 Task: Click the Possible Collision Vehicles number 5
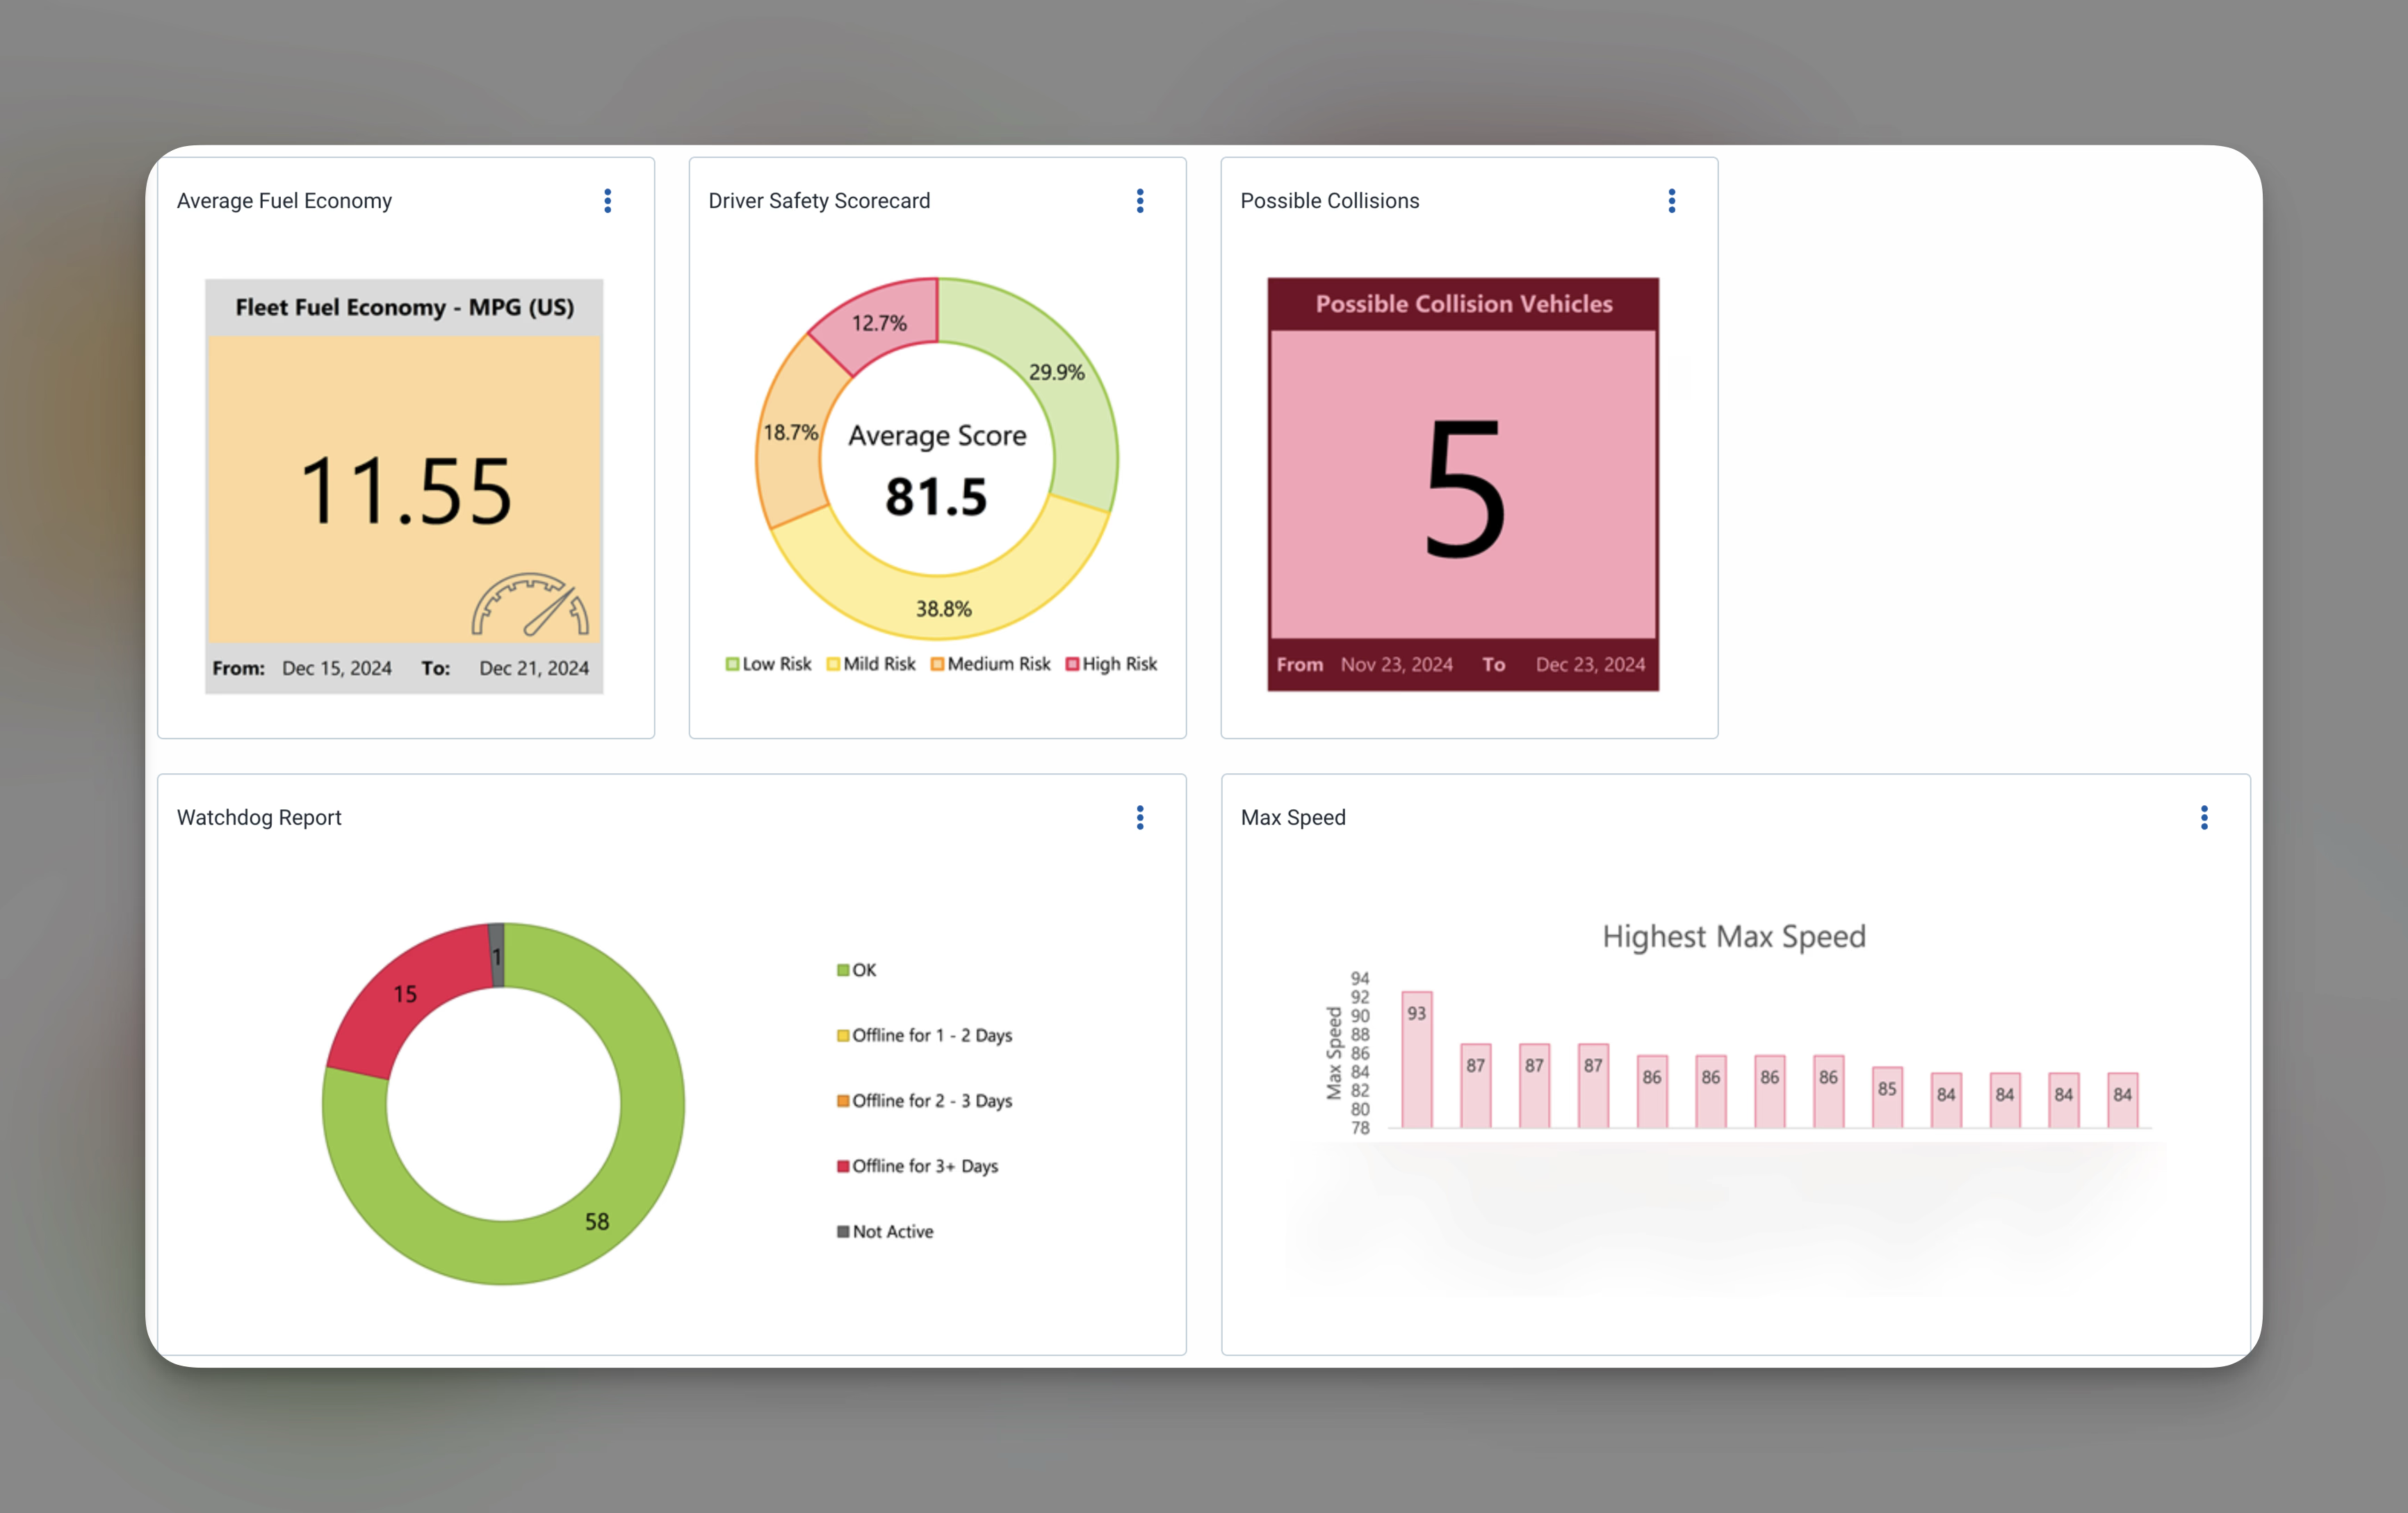(1463, 487)
